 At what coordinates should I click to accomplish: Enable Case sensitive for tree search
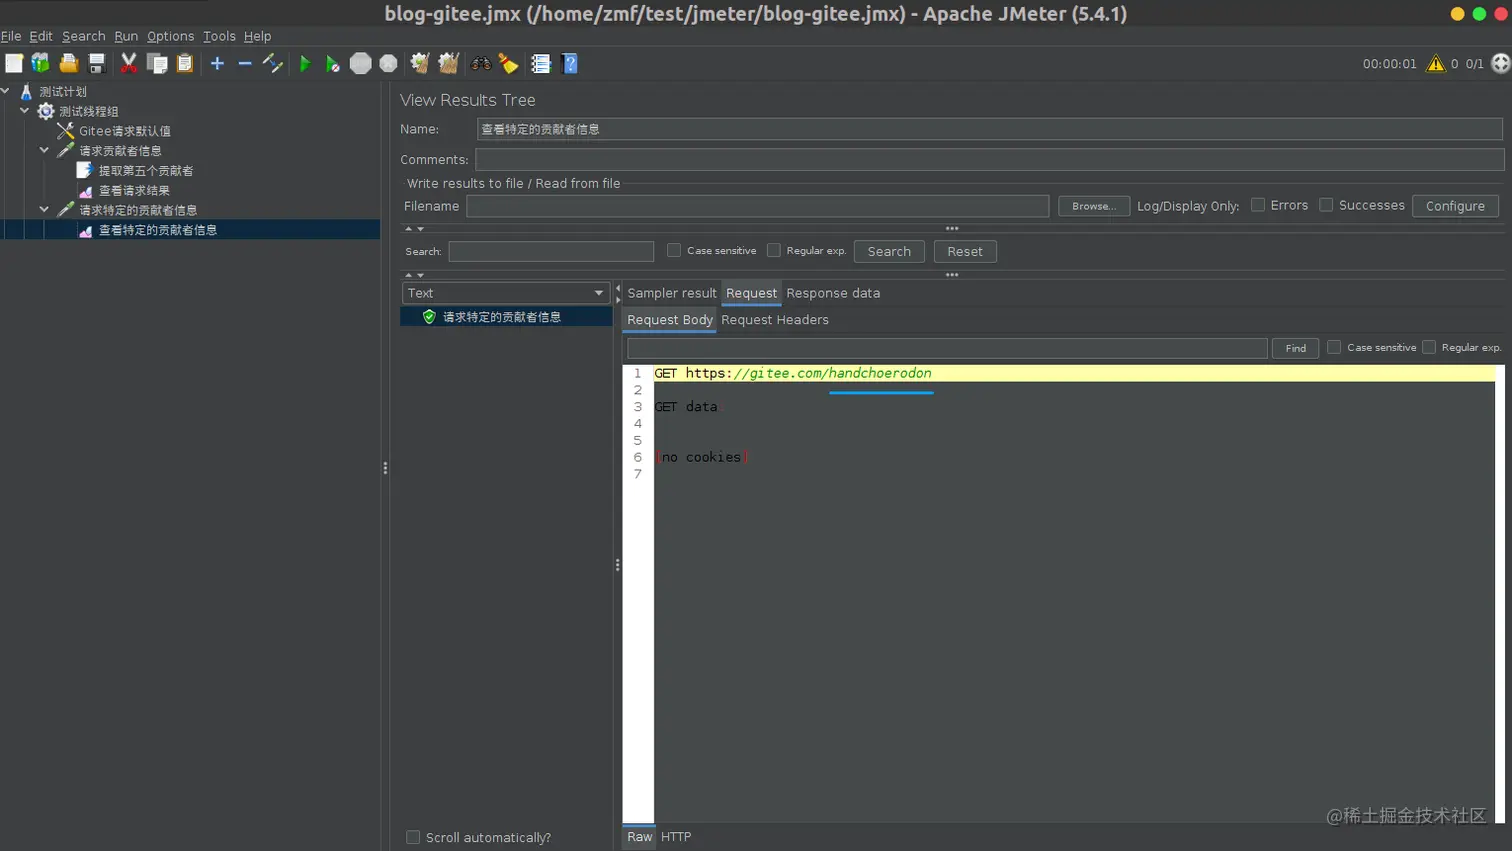tap(674, 250)
